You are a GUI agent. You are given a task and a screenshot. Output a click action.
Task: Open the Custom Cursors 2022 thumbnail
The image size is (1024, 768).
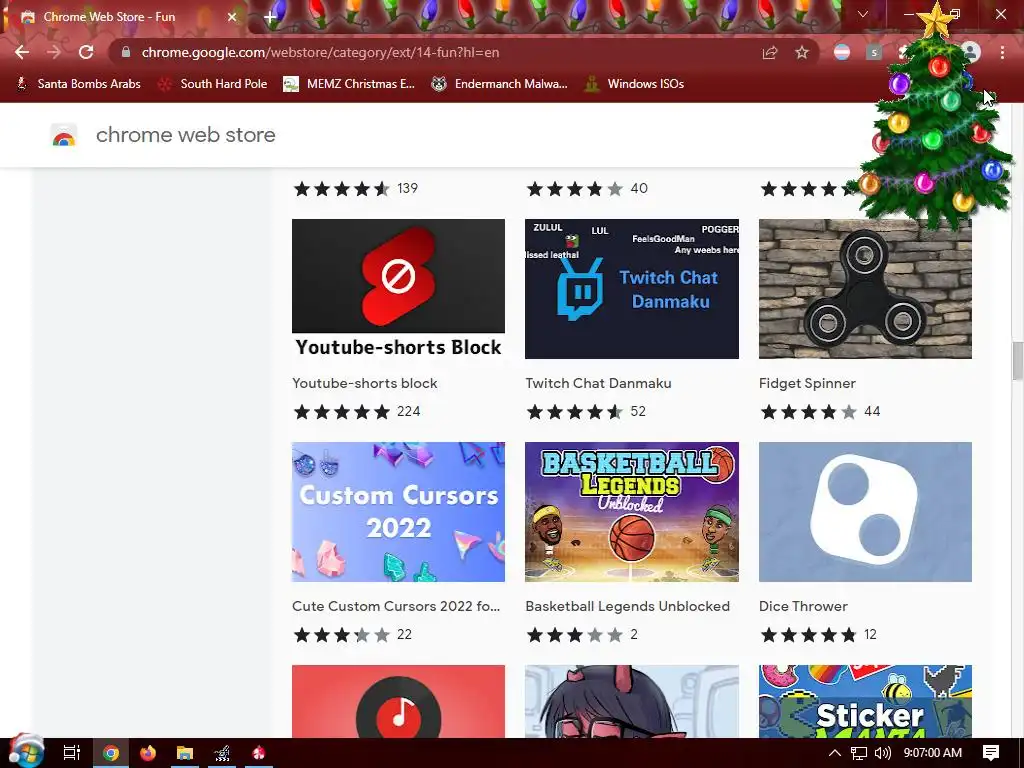pos(398,512)
